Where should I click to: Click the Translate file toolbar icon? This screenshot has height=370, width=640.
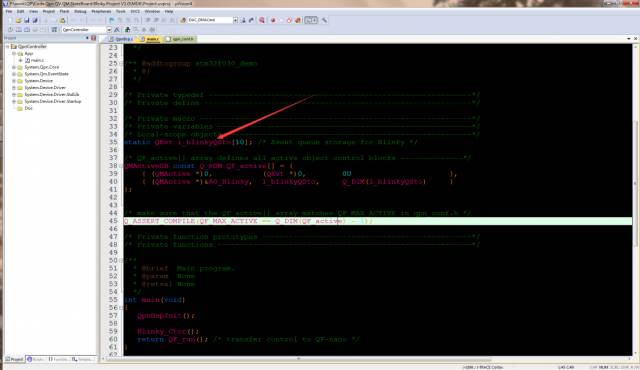point(10,29)
